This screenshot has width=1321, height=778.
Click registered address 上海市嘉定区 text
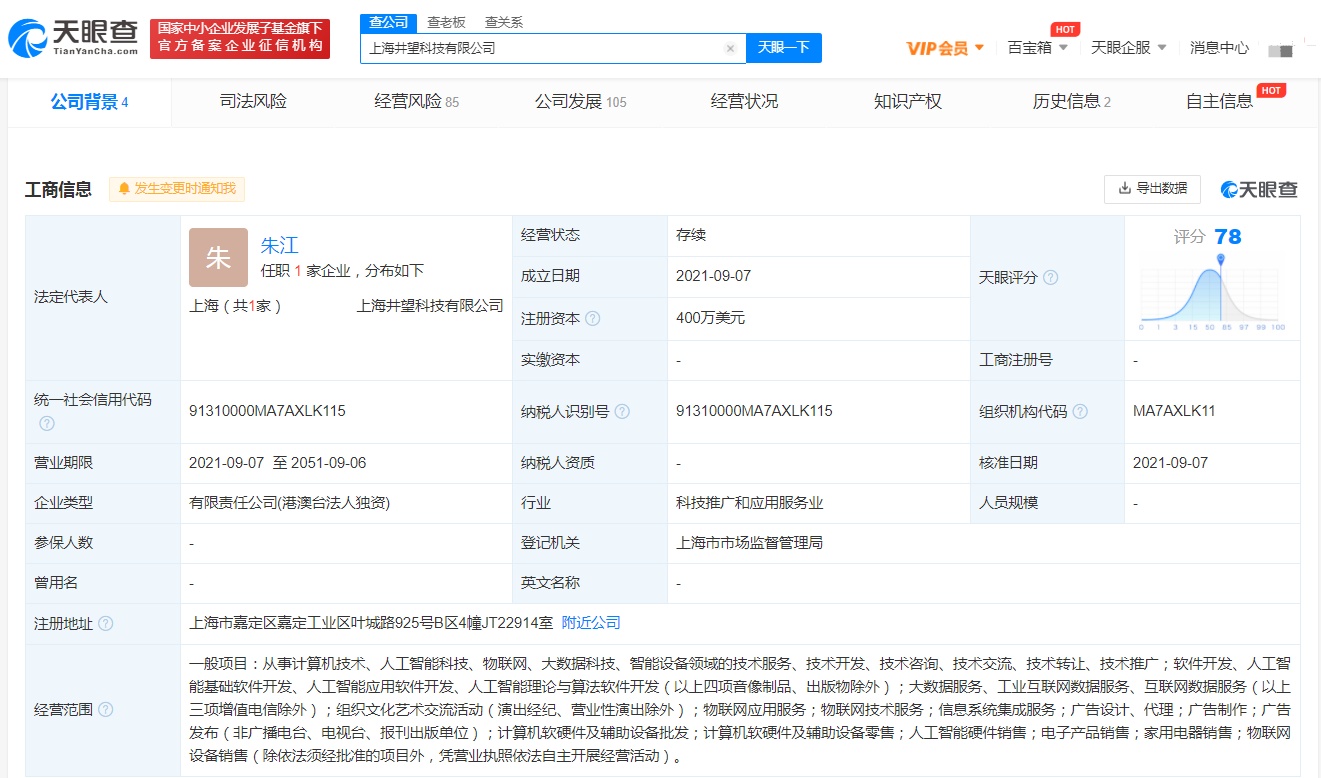(x=370, y=623)
